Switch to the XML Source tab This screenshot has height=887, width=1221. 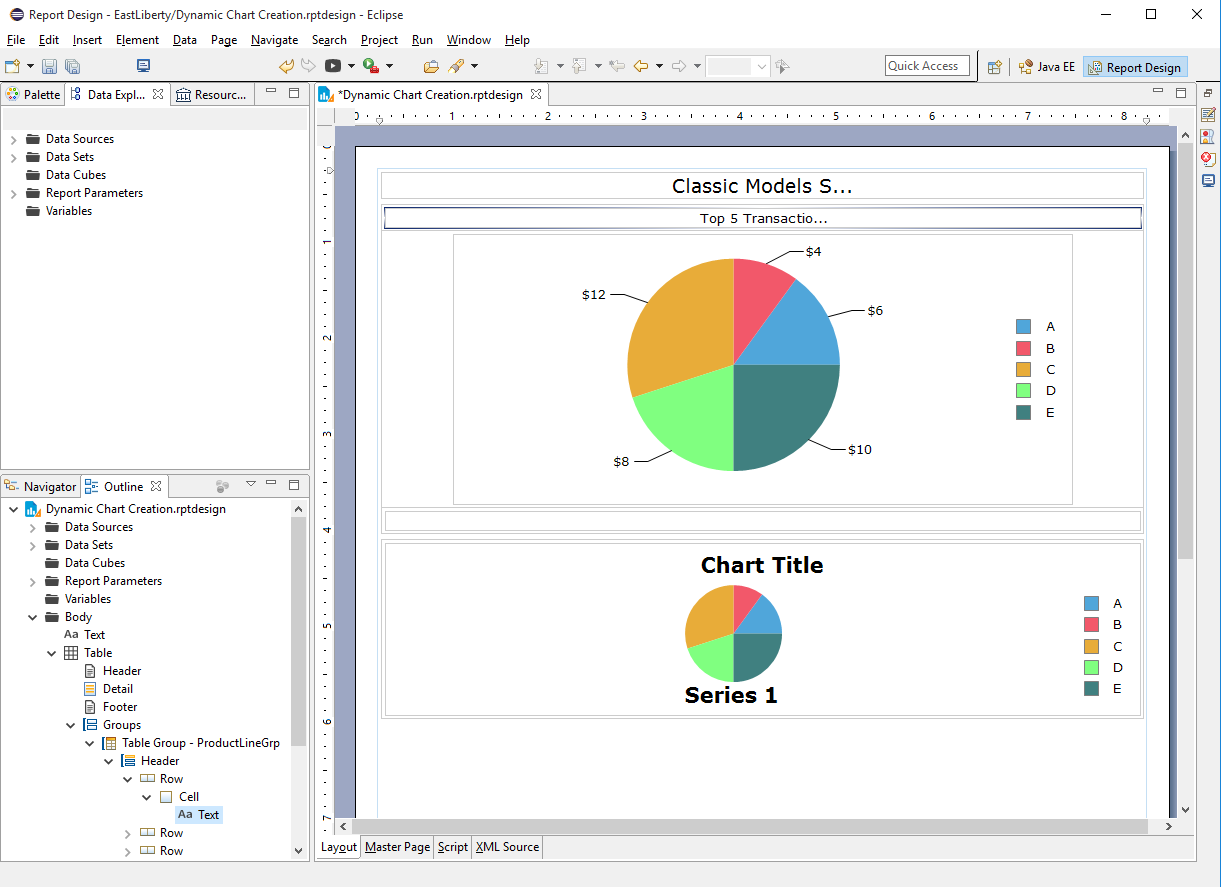point(507,847)
